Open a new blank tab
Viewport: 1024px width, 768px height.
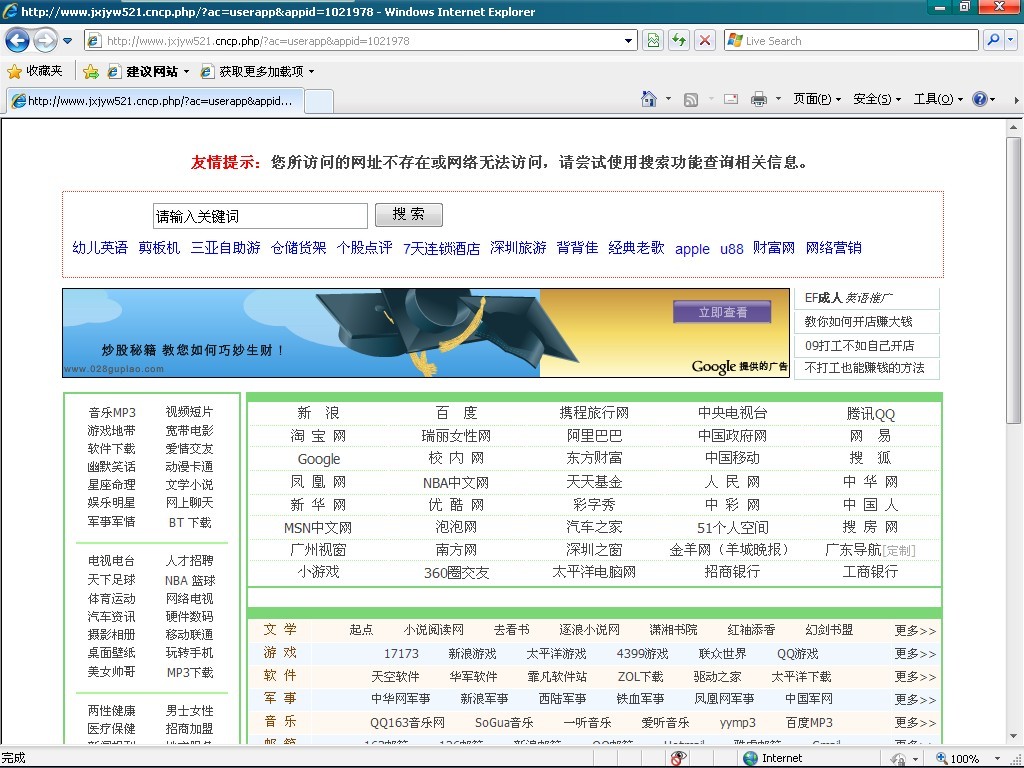point(319,102)
